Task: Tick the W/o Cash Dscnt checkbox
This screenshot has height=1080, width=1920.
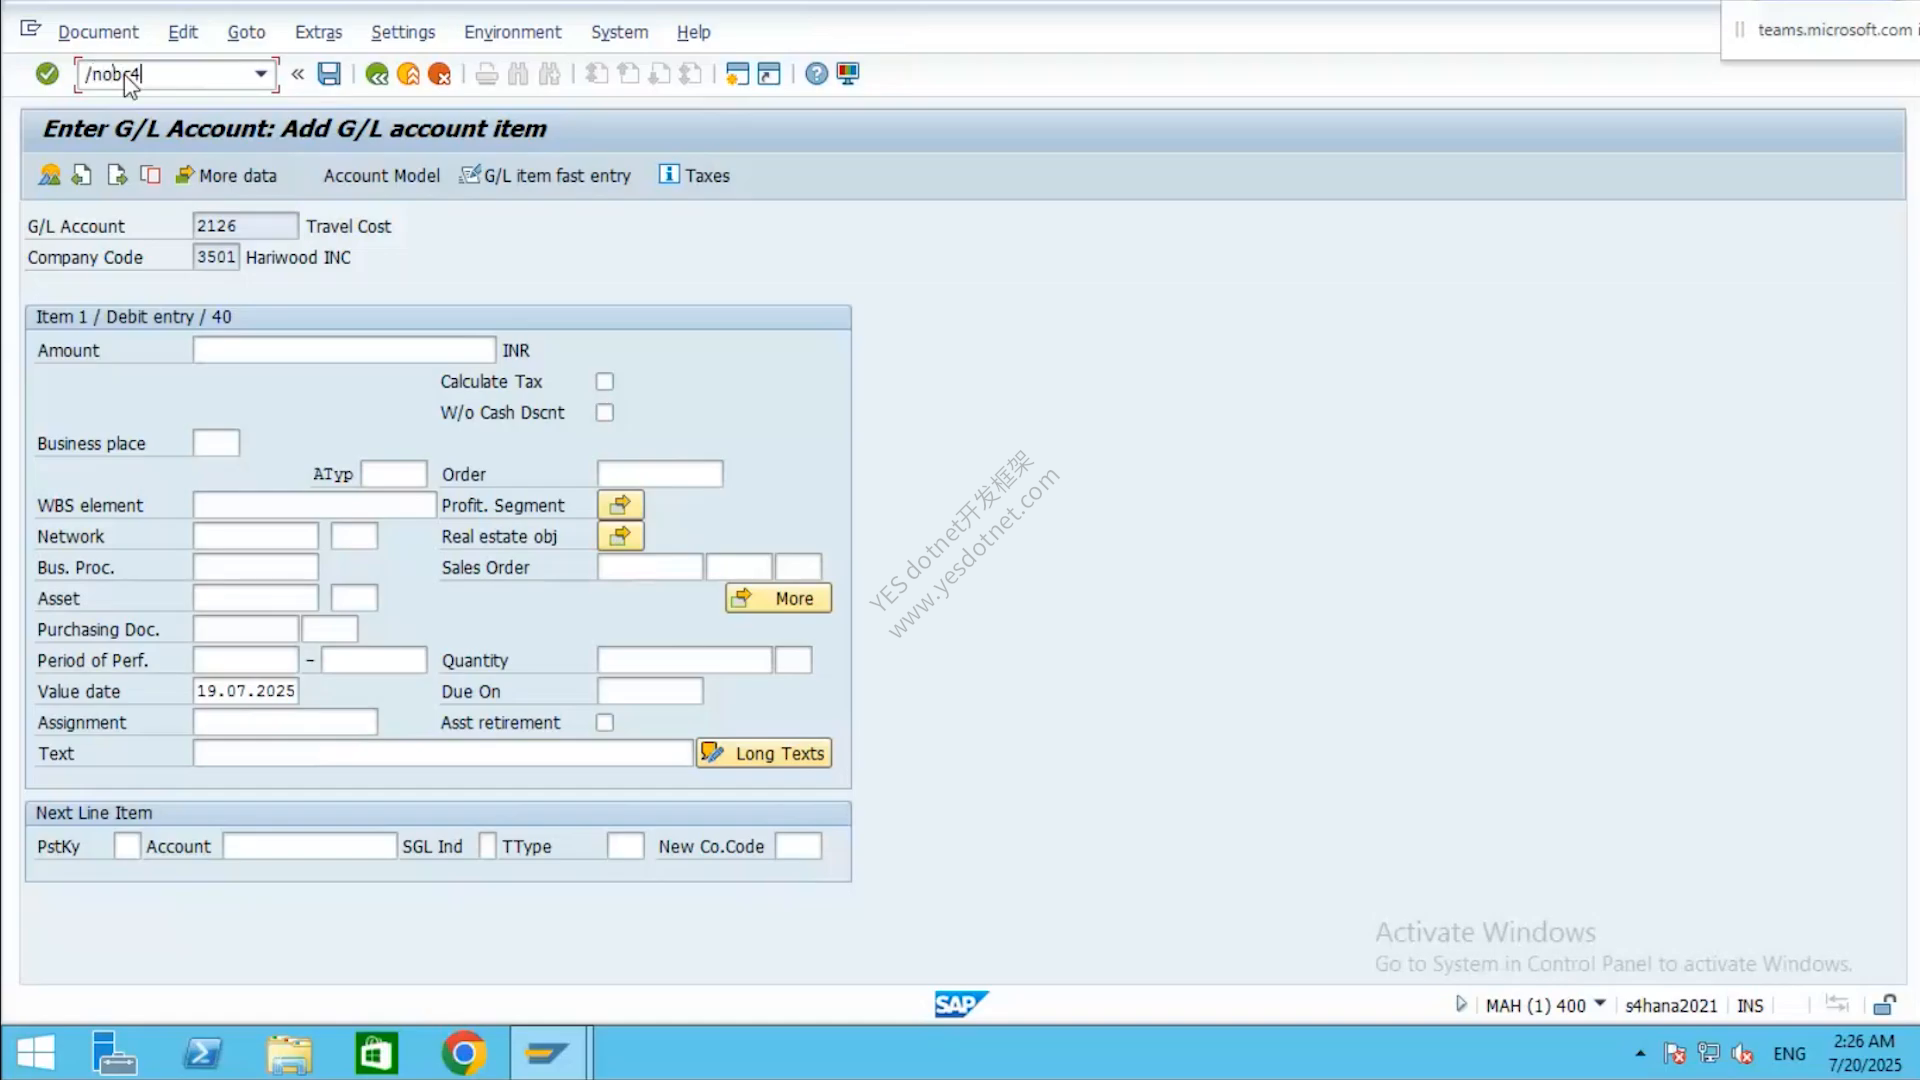Action: tap(604, 413)
